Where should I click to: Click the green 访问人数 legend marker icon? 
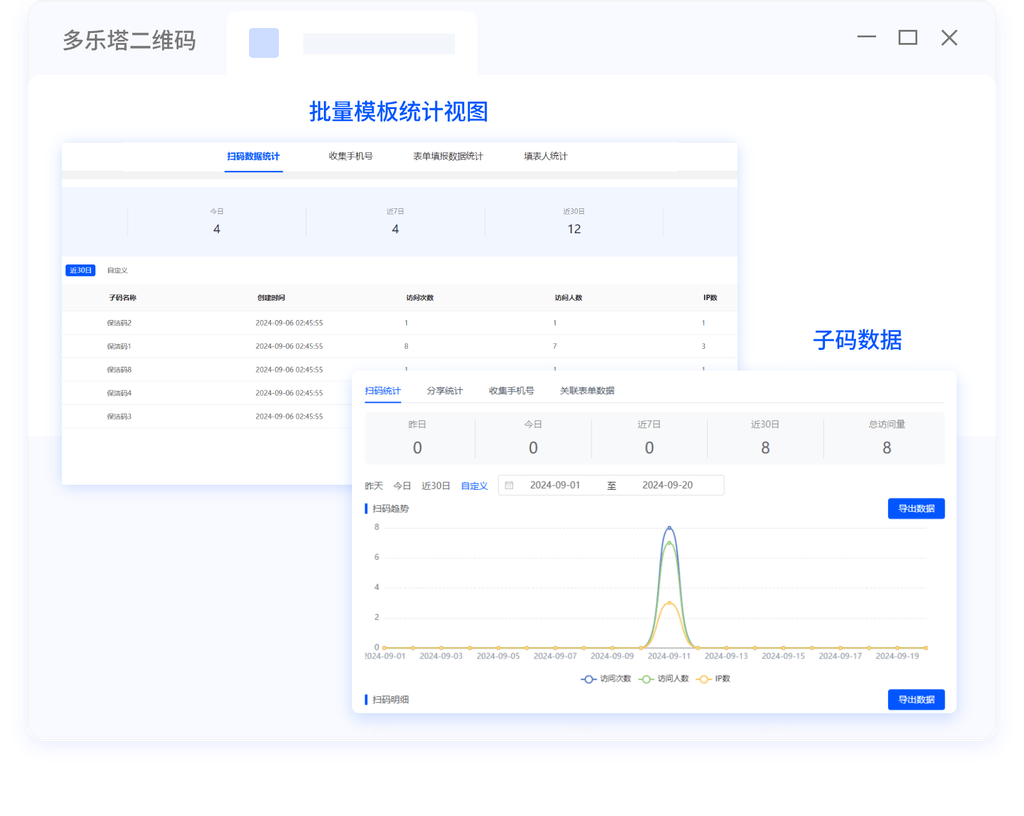647,678
